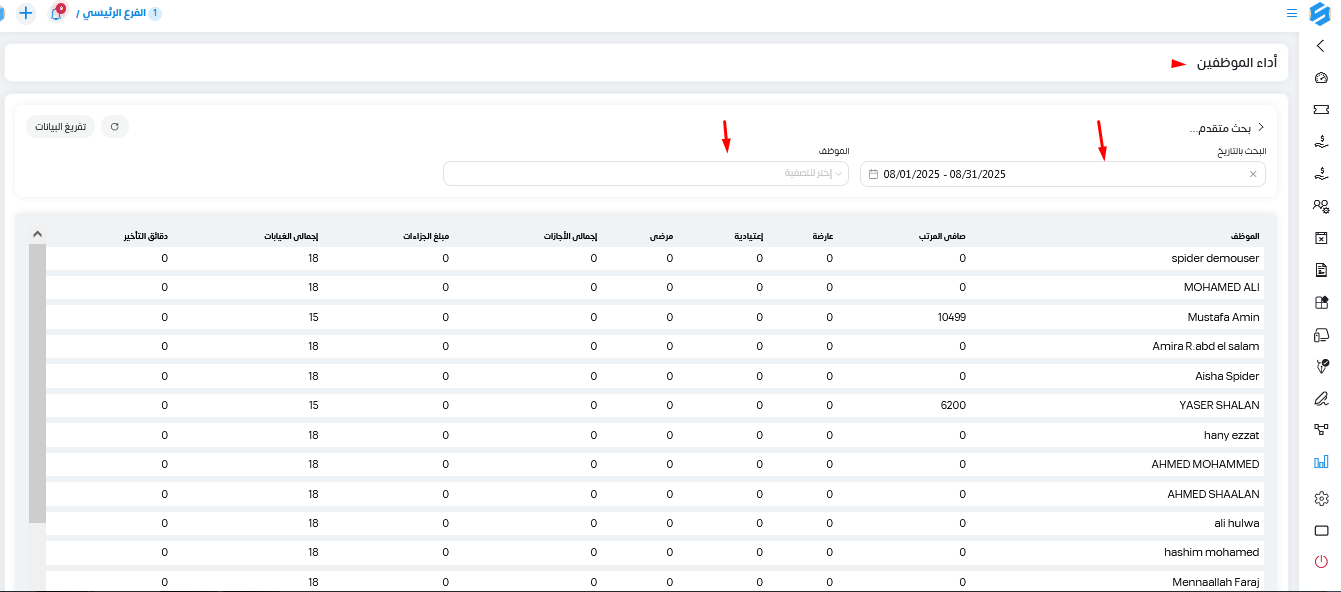Click the إعتيادية column header
The image size is (1341, 592).
(x=750, y=235)
